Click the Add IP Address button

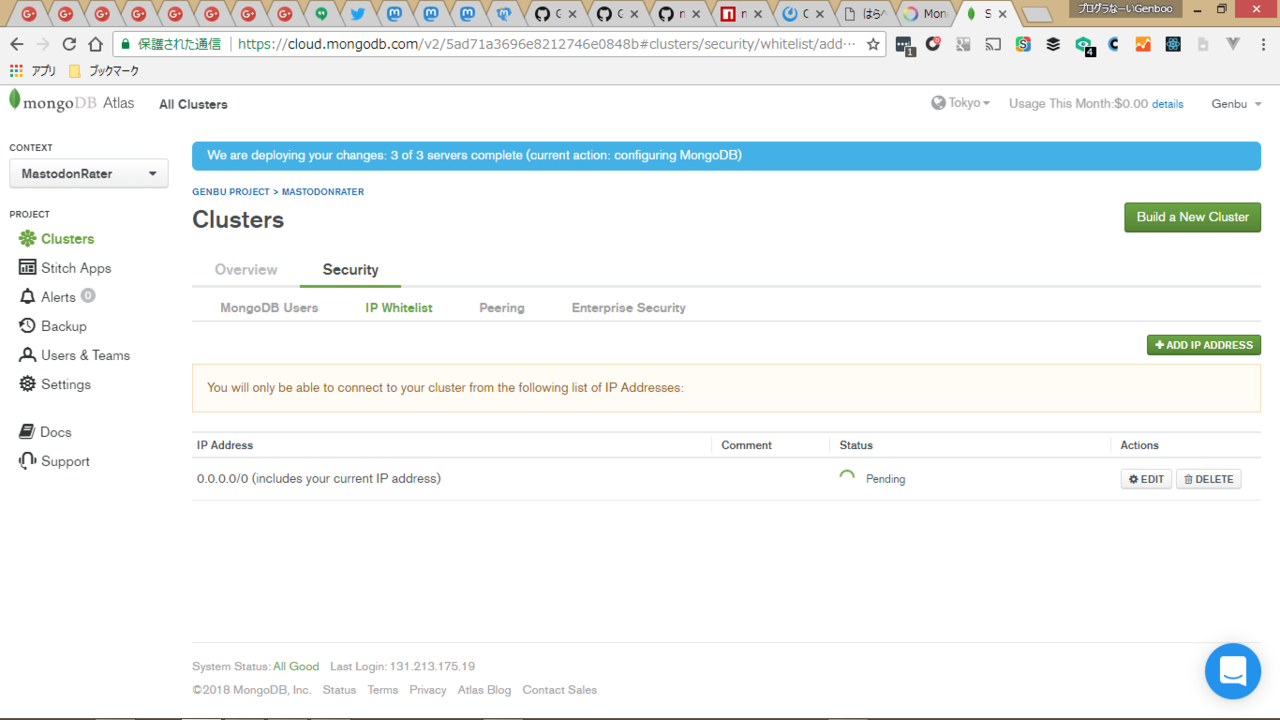[x=1203, y=345]
